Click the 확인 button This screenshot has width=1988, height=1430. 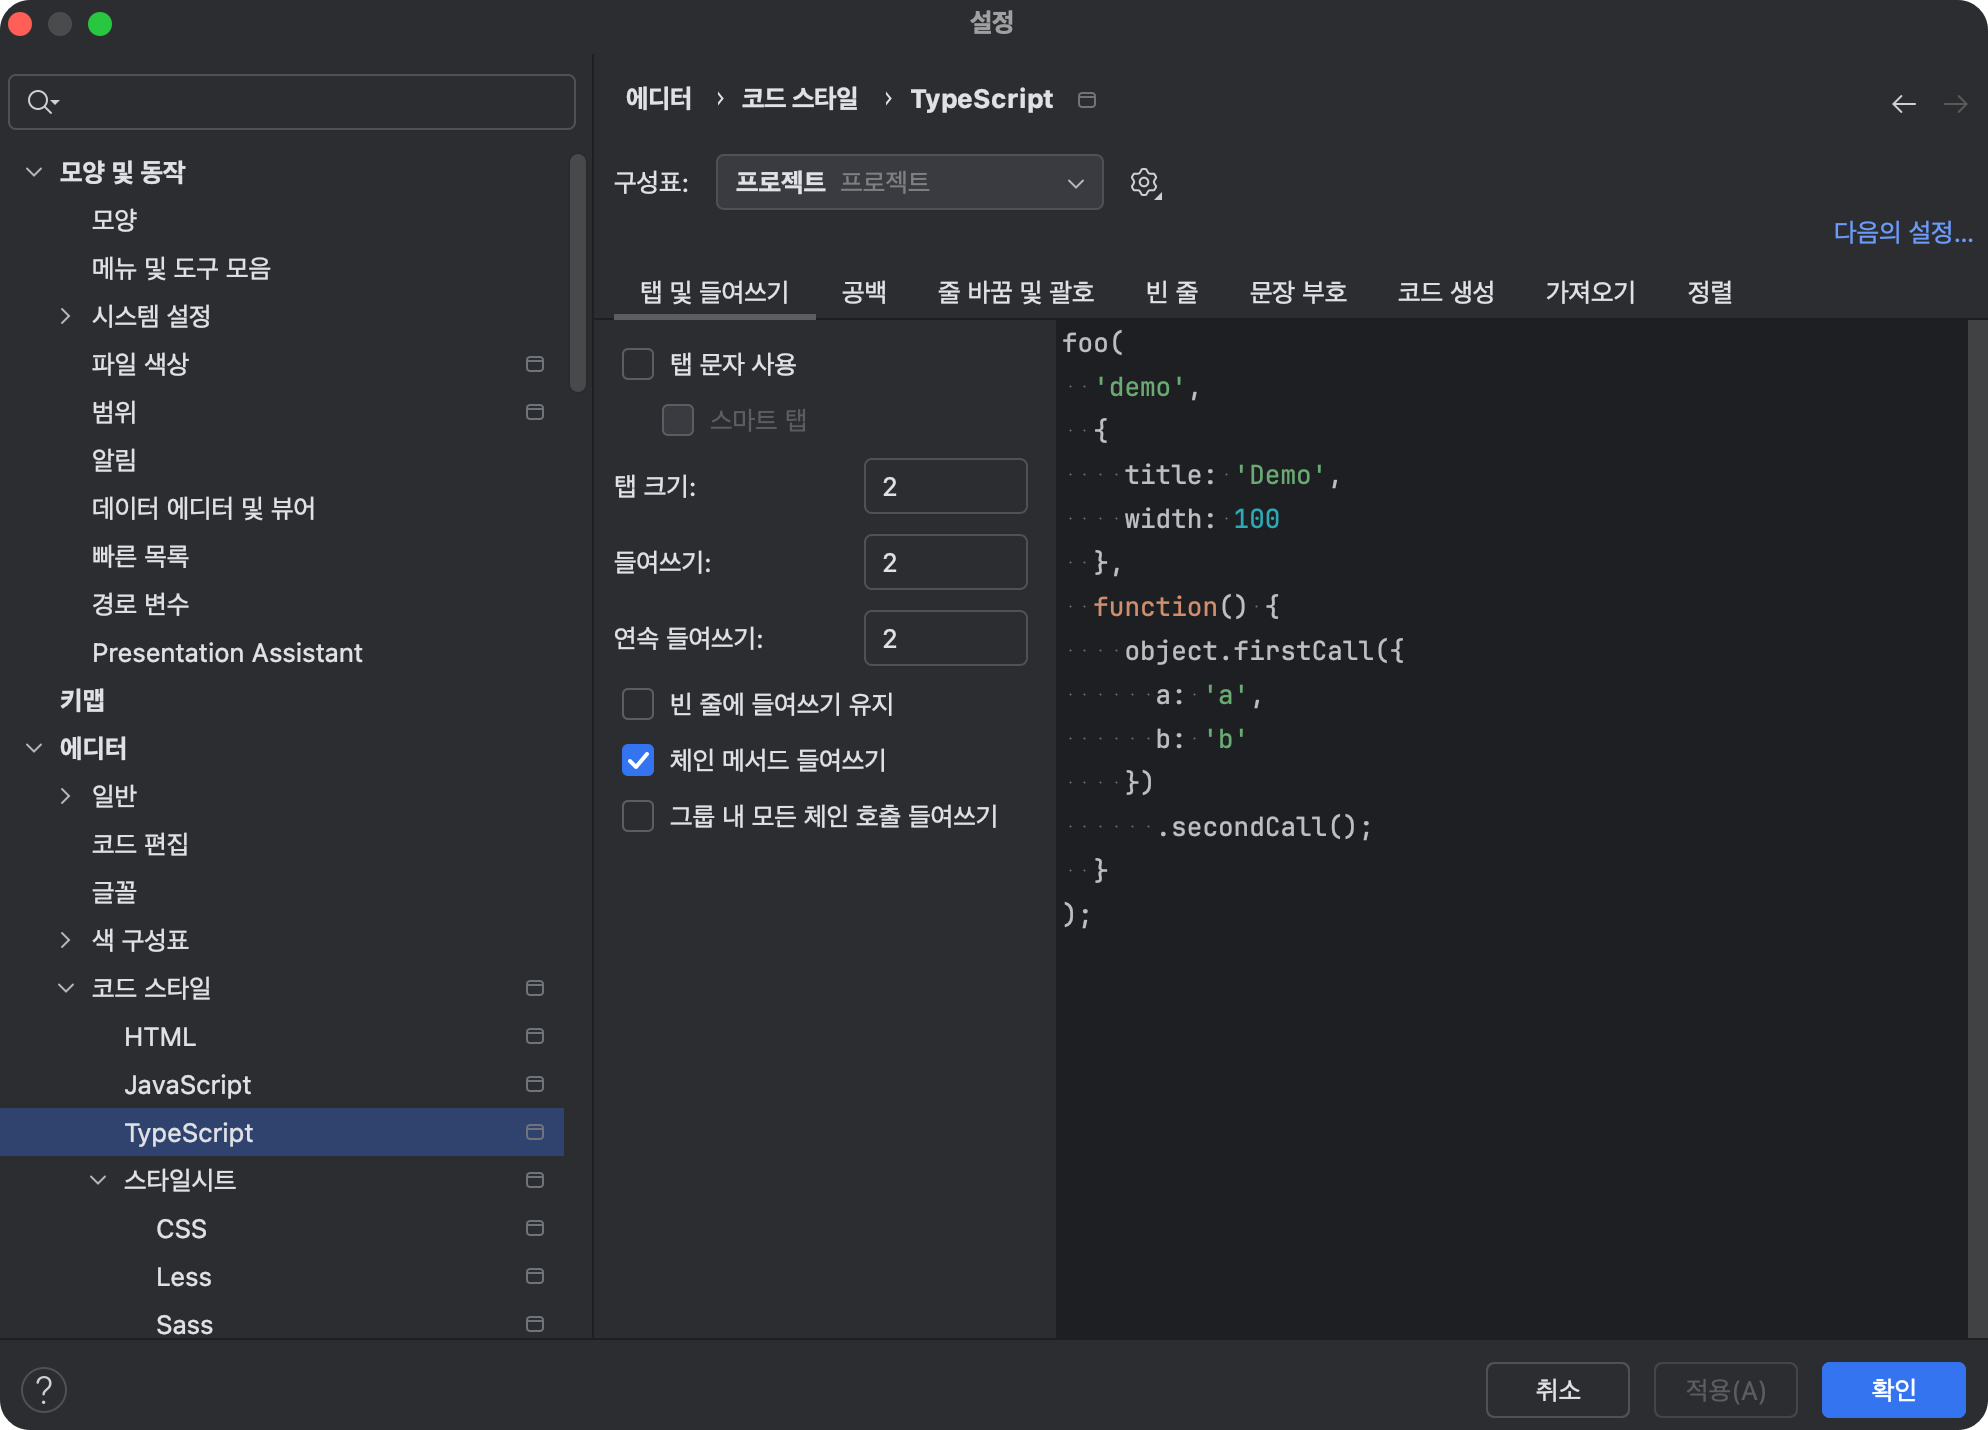click(x=1892, y=1389)
